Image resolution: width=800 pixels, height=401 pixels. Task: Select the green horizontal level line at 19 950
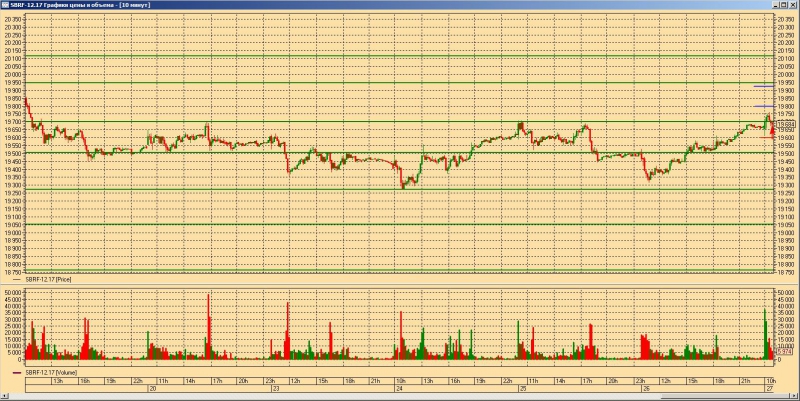[399, 82]
